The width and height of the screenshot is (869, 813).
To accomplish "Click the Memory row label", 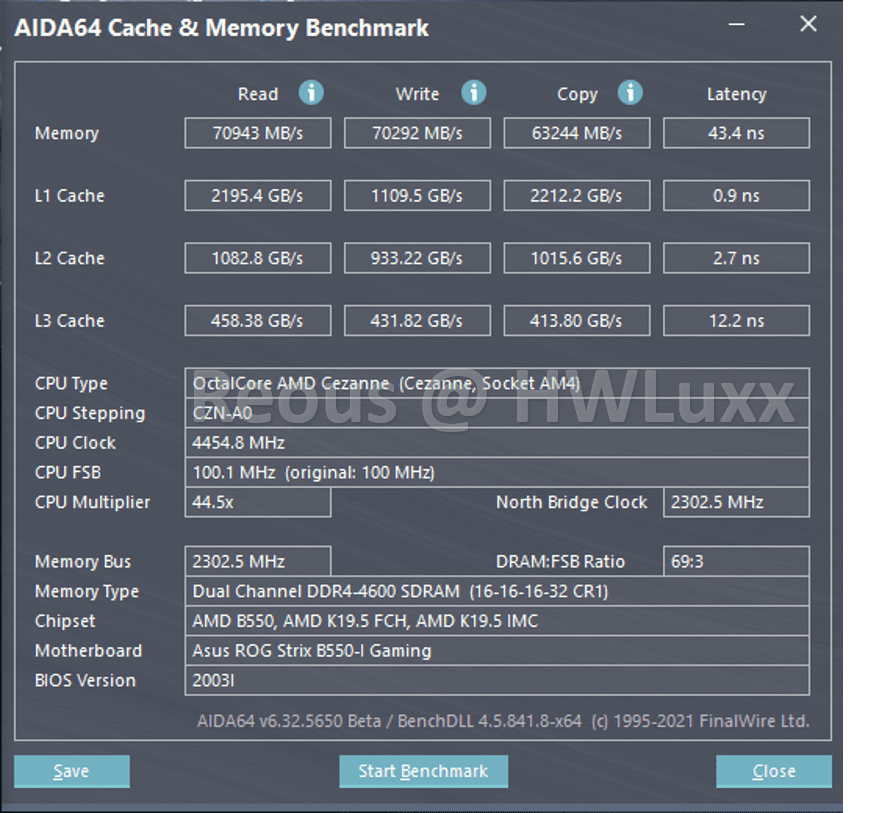I will pos(67,134).
